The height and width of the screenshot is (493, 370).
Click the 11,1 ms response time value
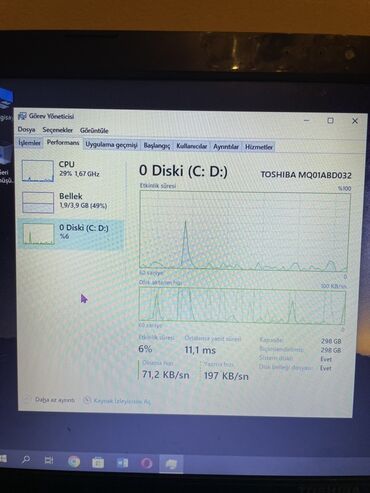[x=200, y=350]
